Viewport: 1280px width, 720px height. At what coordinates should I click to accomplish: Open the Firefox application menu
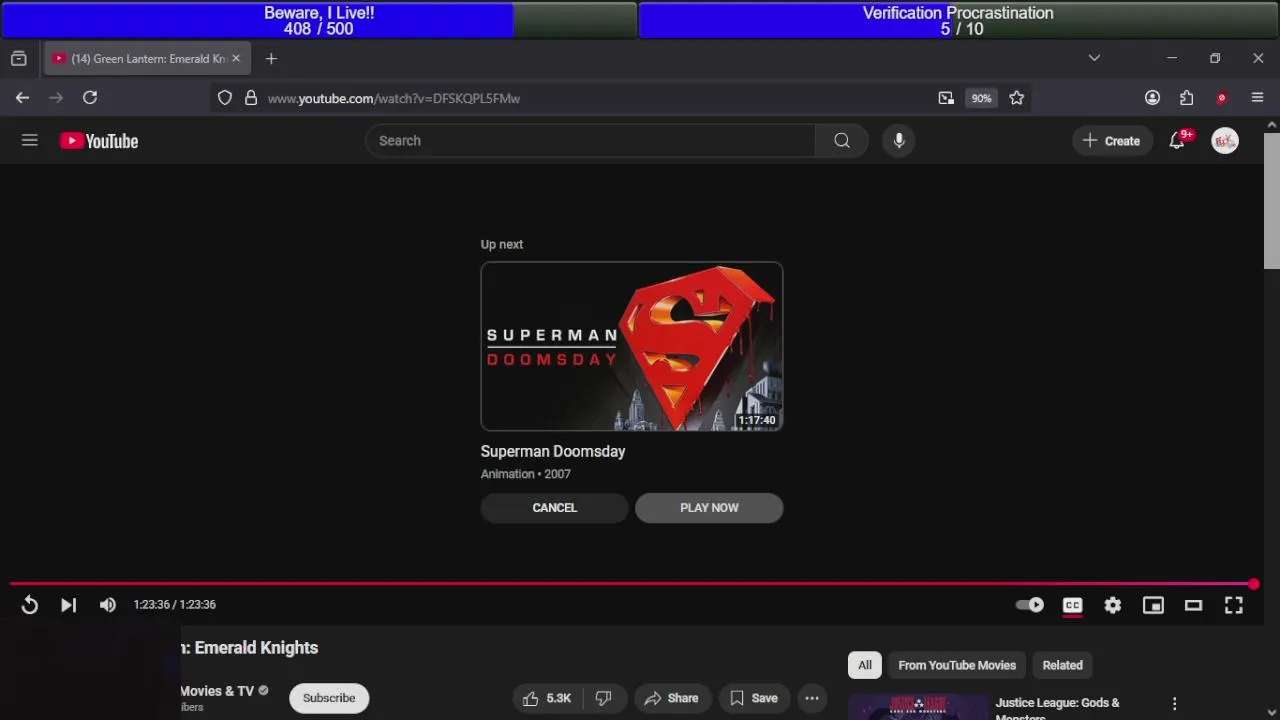click(1258, 98)
